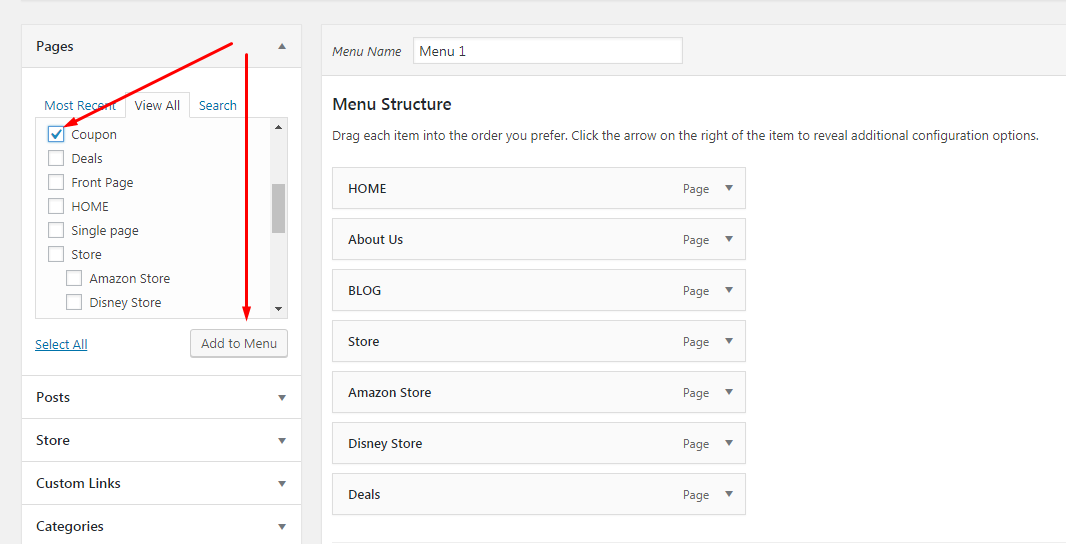The height and width of the screenshot is (544, 1066).
Task: Click the Menu Name input field
Action: click(547, 51)
